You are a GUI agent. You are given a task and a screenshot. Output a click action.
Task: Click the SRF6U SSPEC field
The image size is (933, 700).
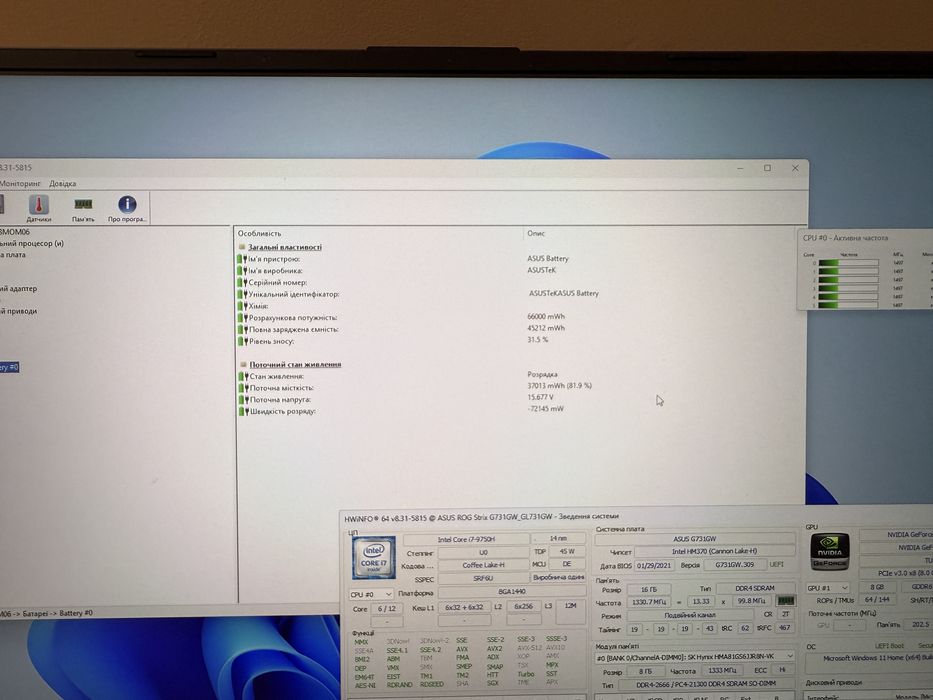pyautogui.click(x=483, y=578)
